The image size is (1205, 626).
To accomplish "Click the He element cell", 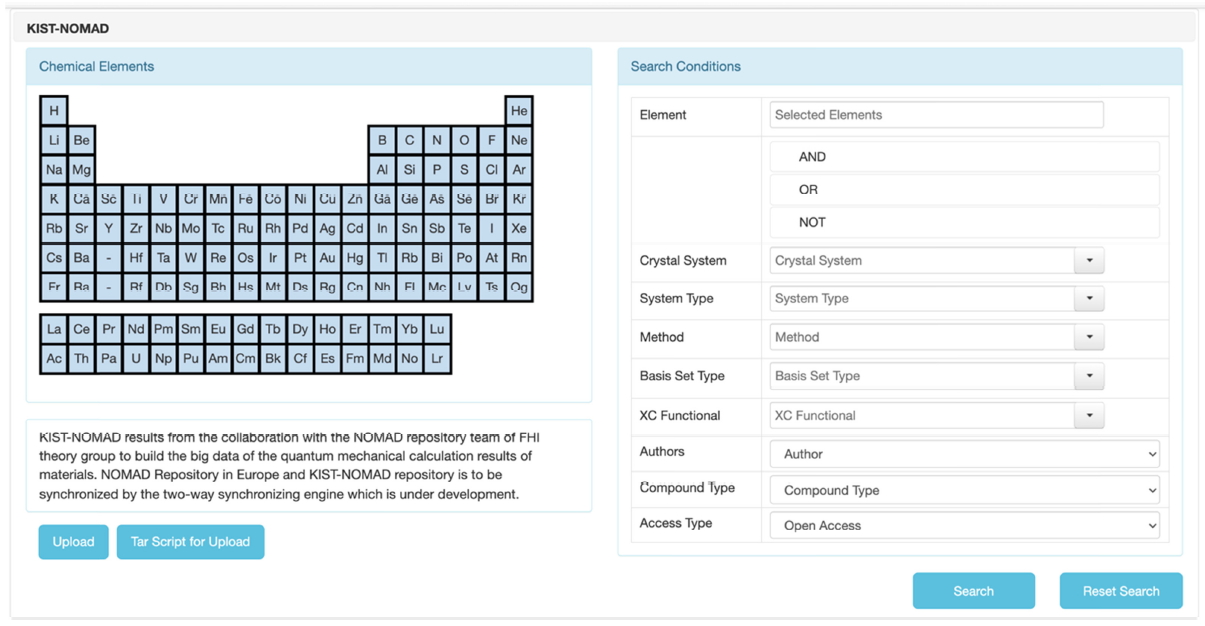I will coord(518,111).
